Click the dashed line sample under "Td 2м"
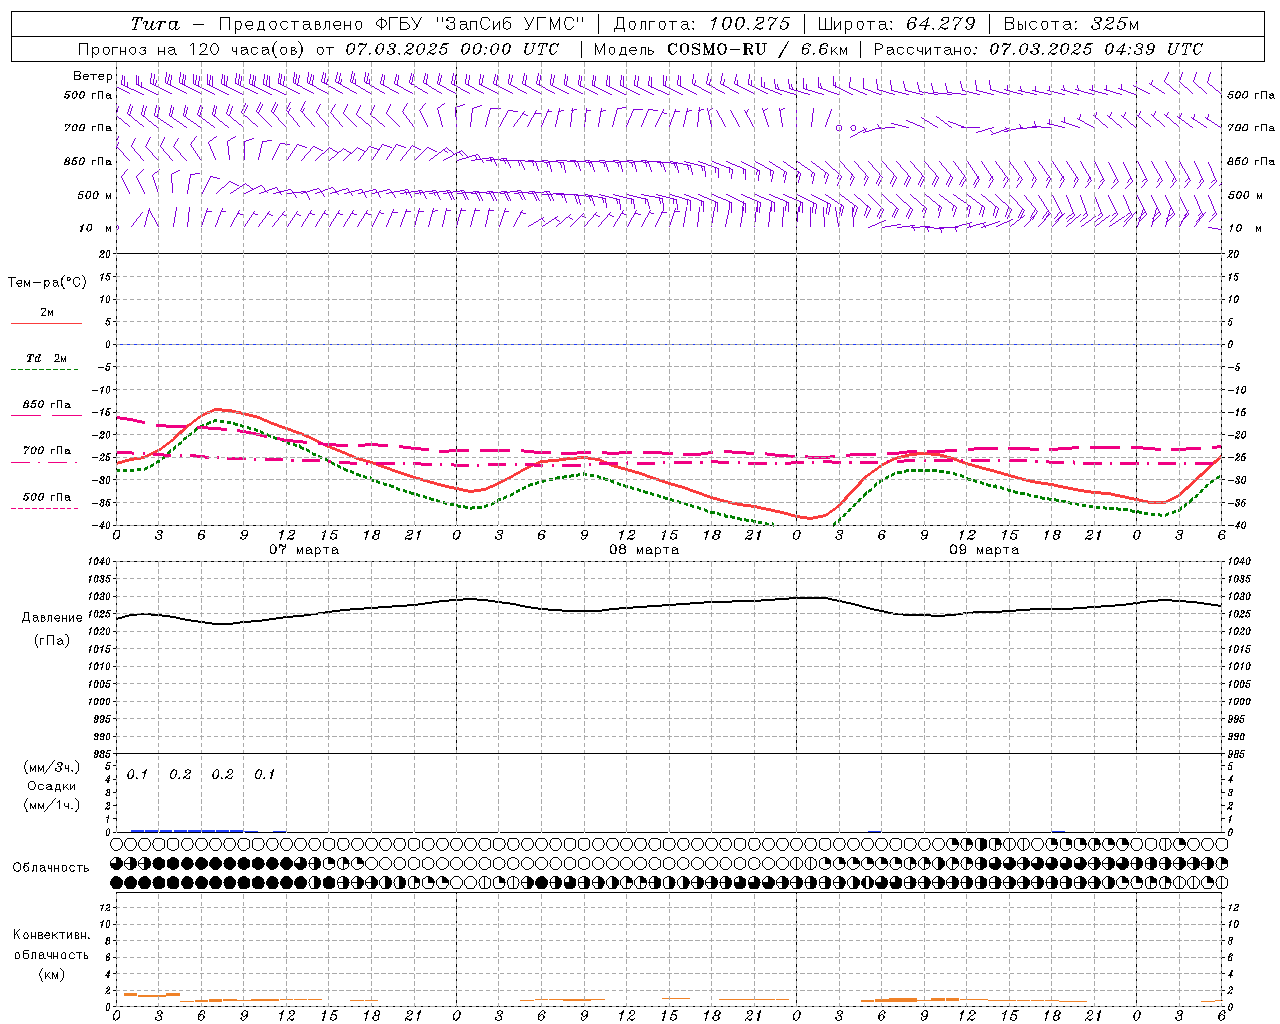This screenshot has width=1280, height=1024. point(45,370)
